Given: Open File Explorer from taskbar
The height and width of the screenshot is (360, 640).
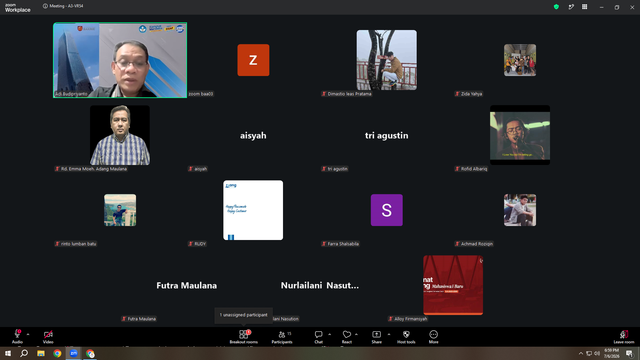Looking at the screenshot, I should tap(41, 353).
